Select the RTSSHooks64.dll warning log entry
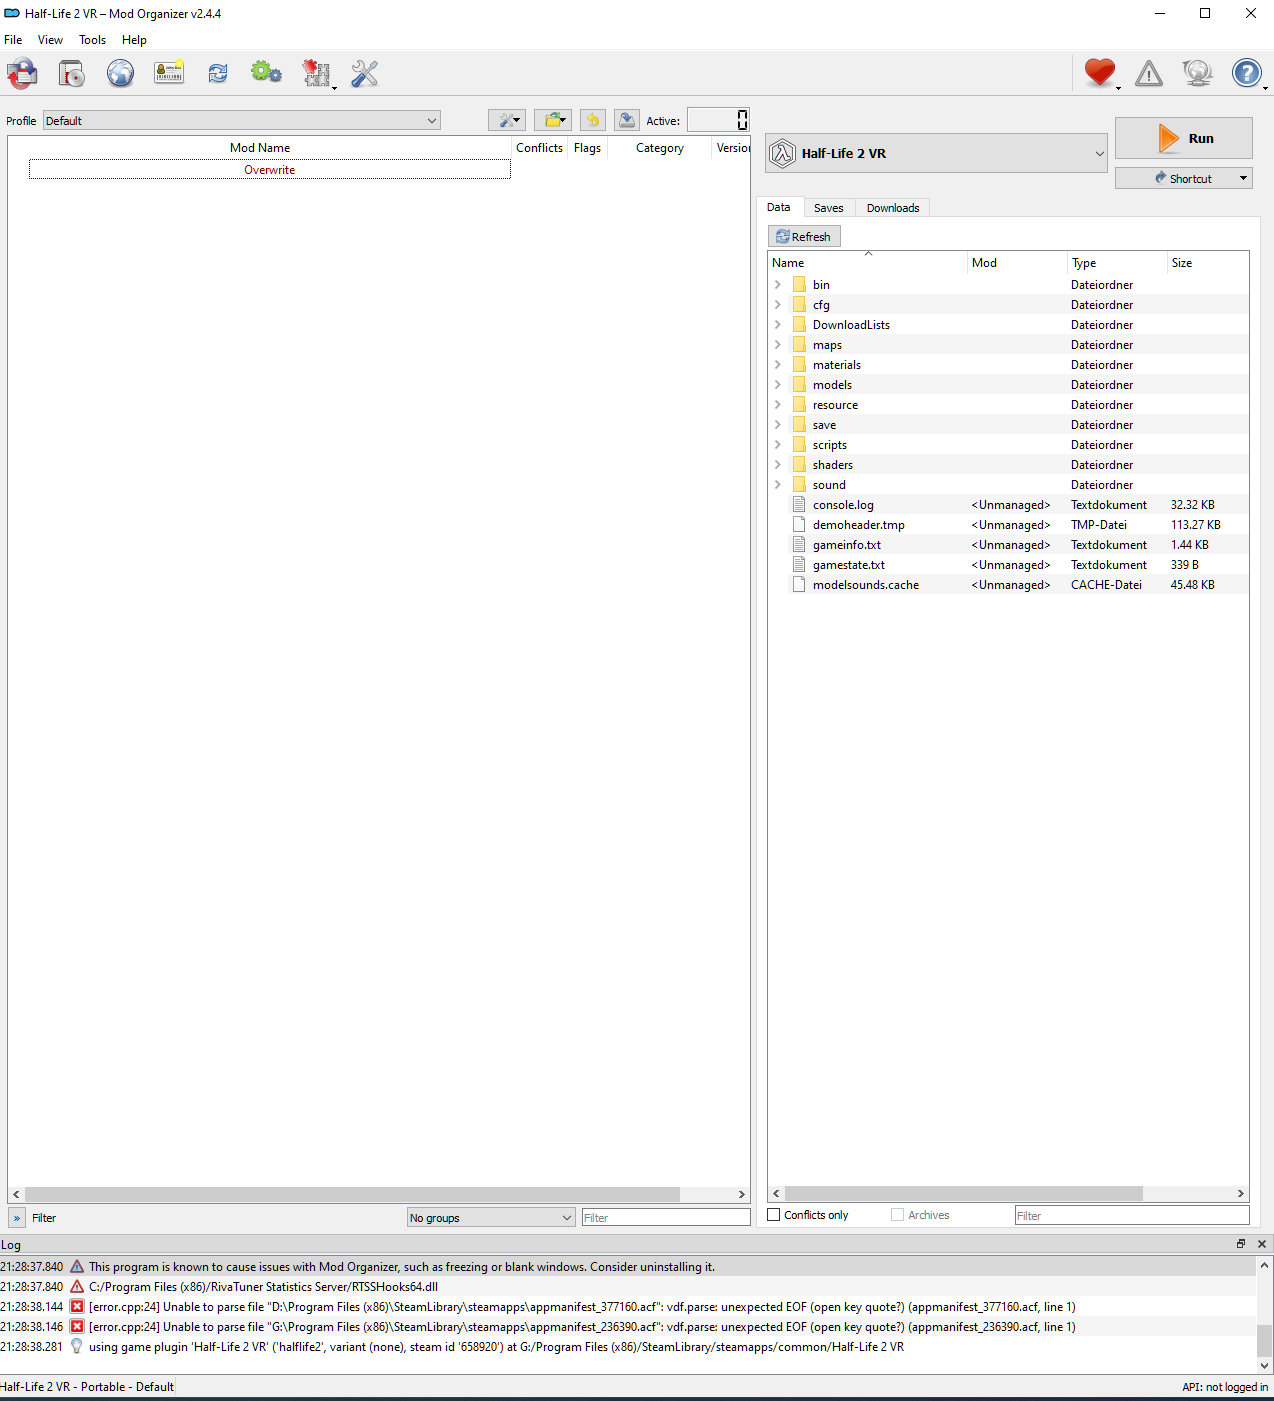 [x=628, y=1287]
